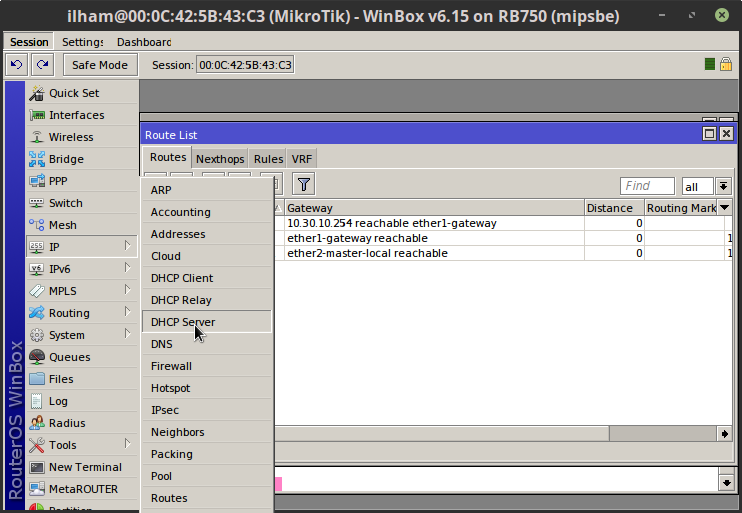Click the System gear sidebar icon
Viewport: 742px width, 513px height.
(36, 335)
